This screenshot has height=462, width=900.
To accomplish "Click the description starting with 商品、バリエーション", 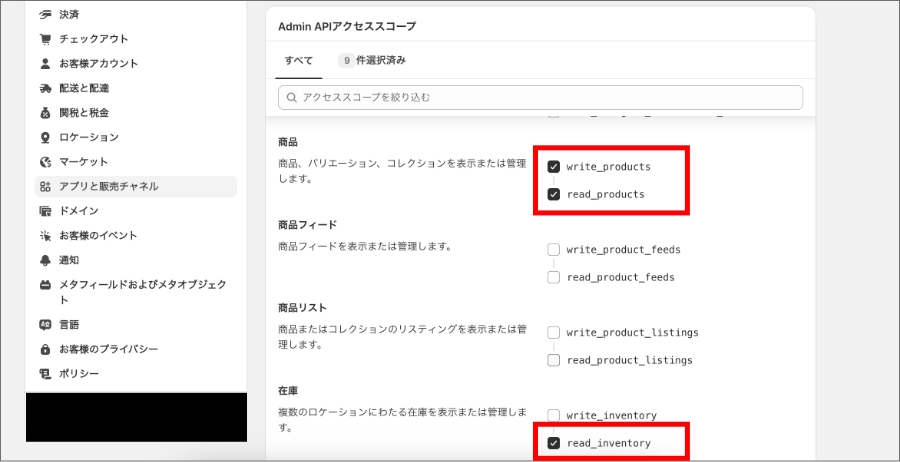I will [x=402, y=172].
